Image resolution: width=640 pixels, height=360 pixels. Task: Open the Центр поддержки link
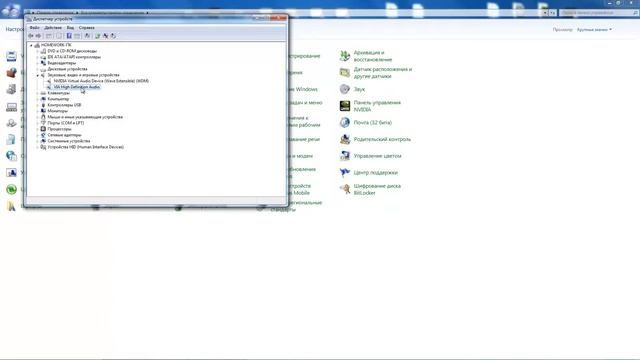pyautogui.click(x=376, y=173)
